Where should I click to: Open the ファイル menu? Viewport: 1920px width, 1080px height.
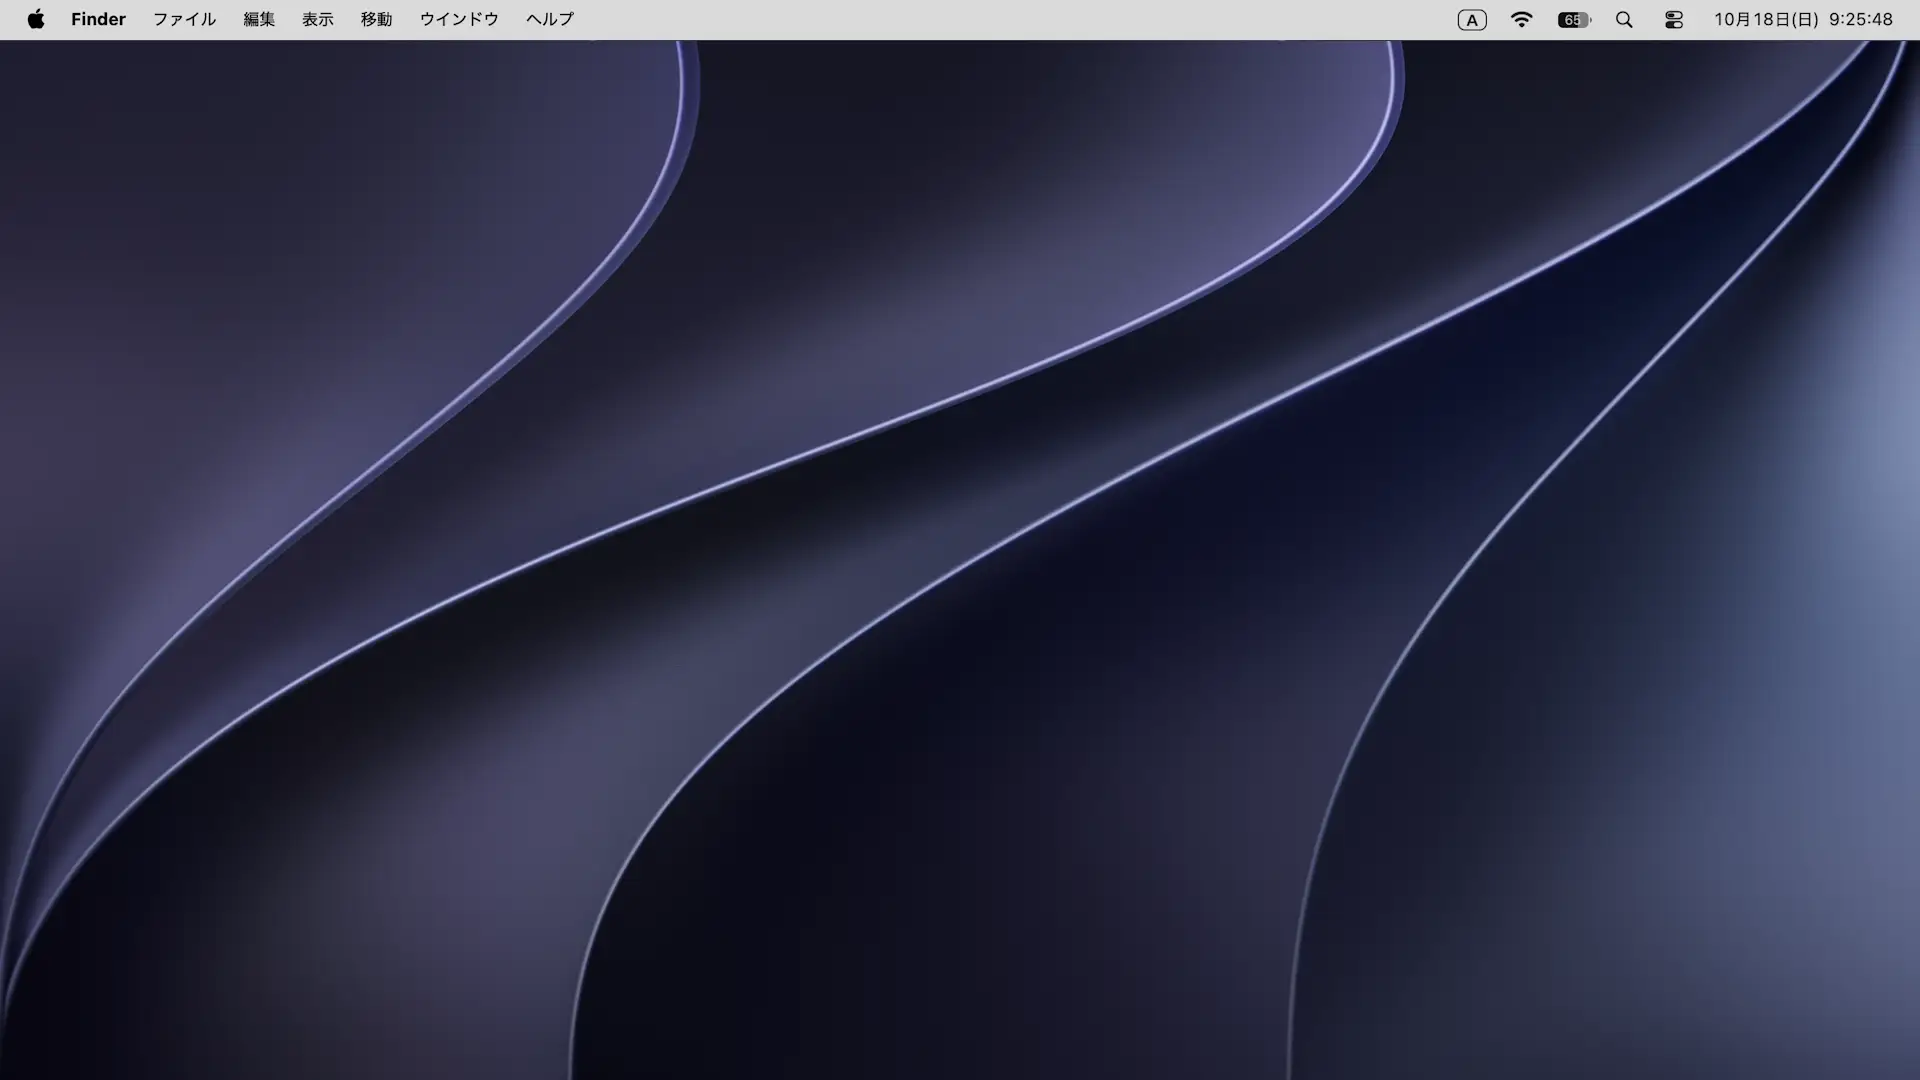coord(184,19)
